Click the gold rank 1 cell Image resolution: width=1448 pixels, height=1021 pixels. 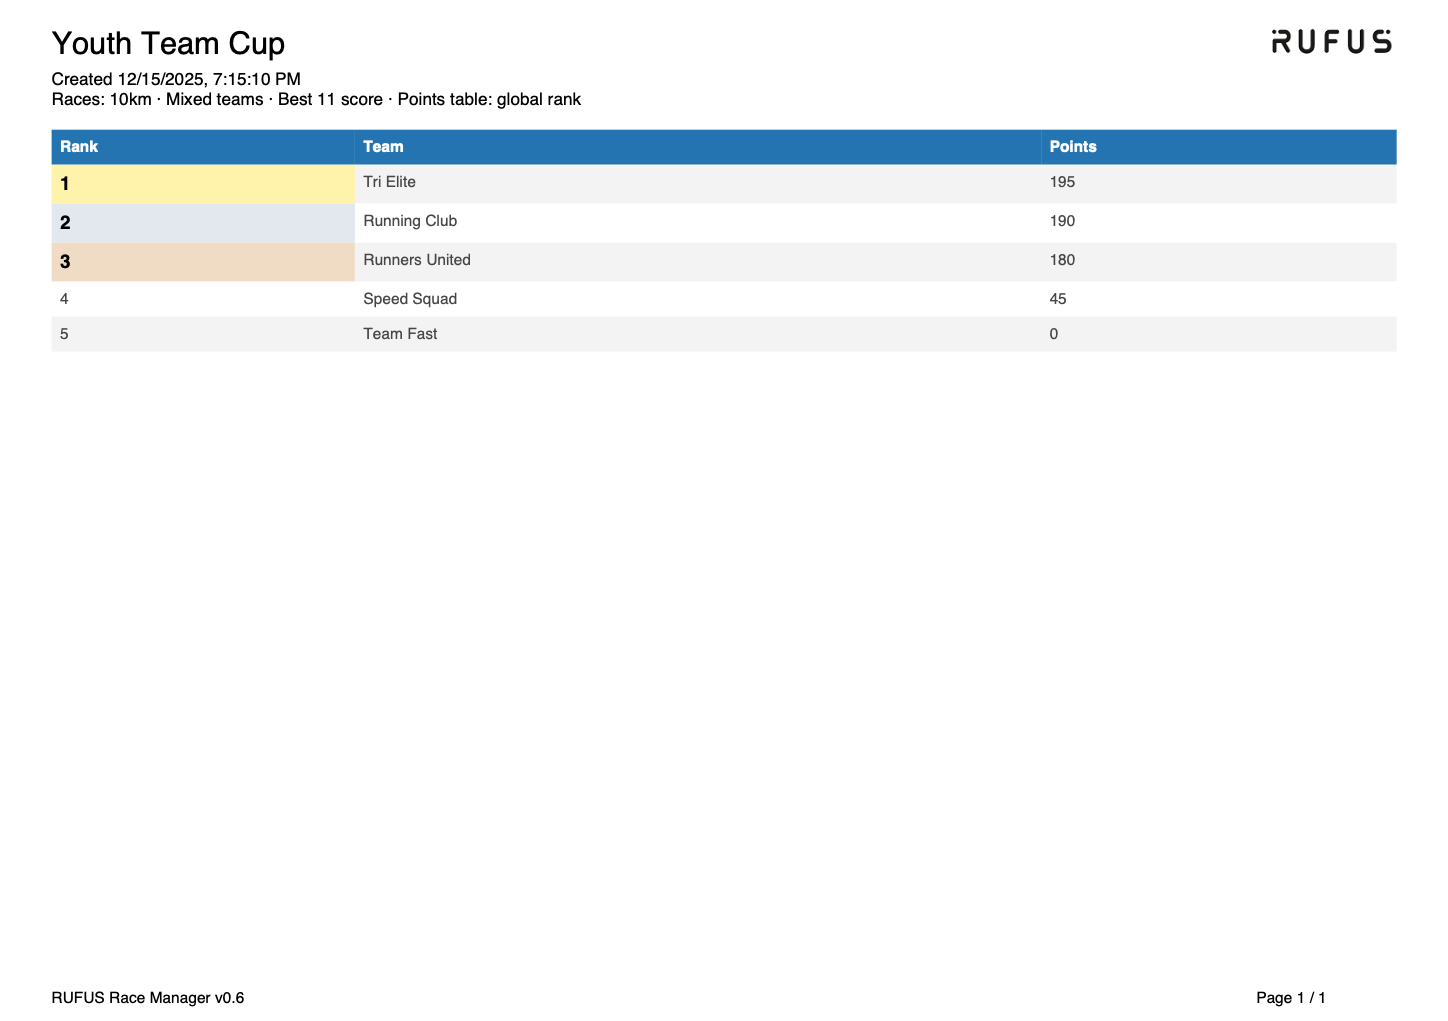(202, 184)
